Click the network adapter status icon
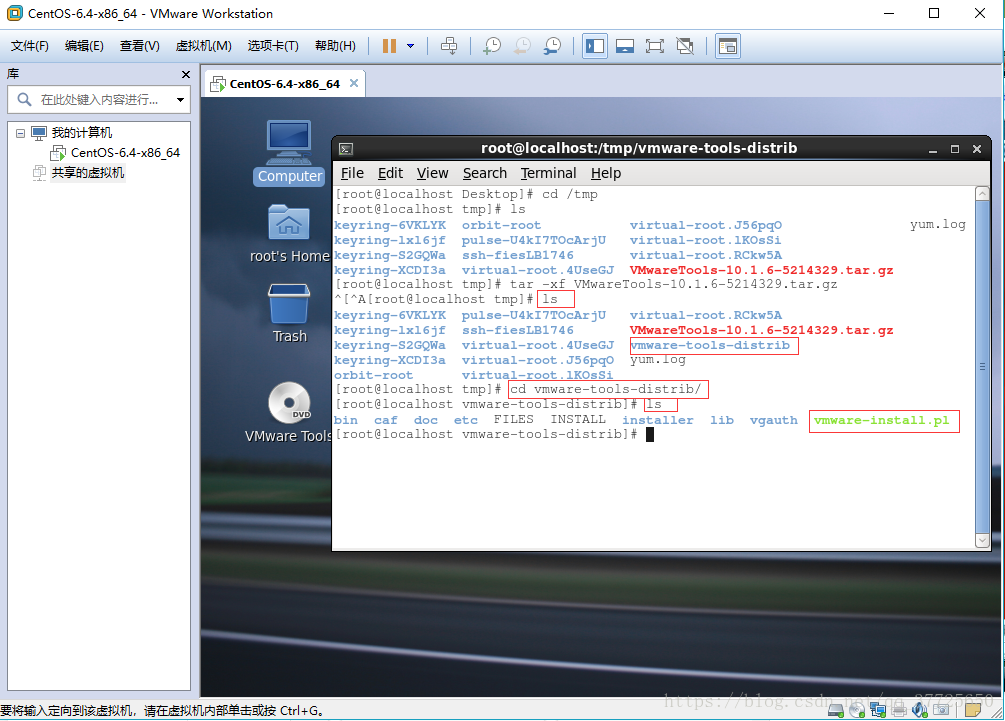This screenshot has width=1005, height=721. pyautogui.click(x=877, y=710)
